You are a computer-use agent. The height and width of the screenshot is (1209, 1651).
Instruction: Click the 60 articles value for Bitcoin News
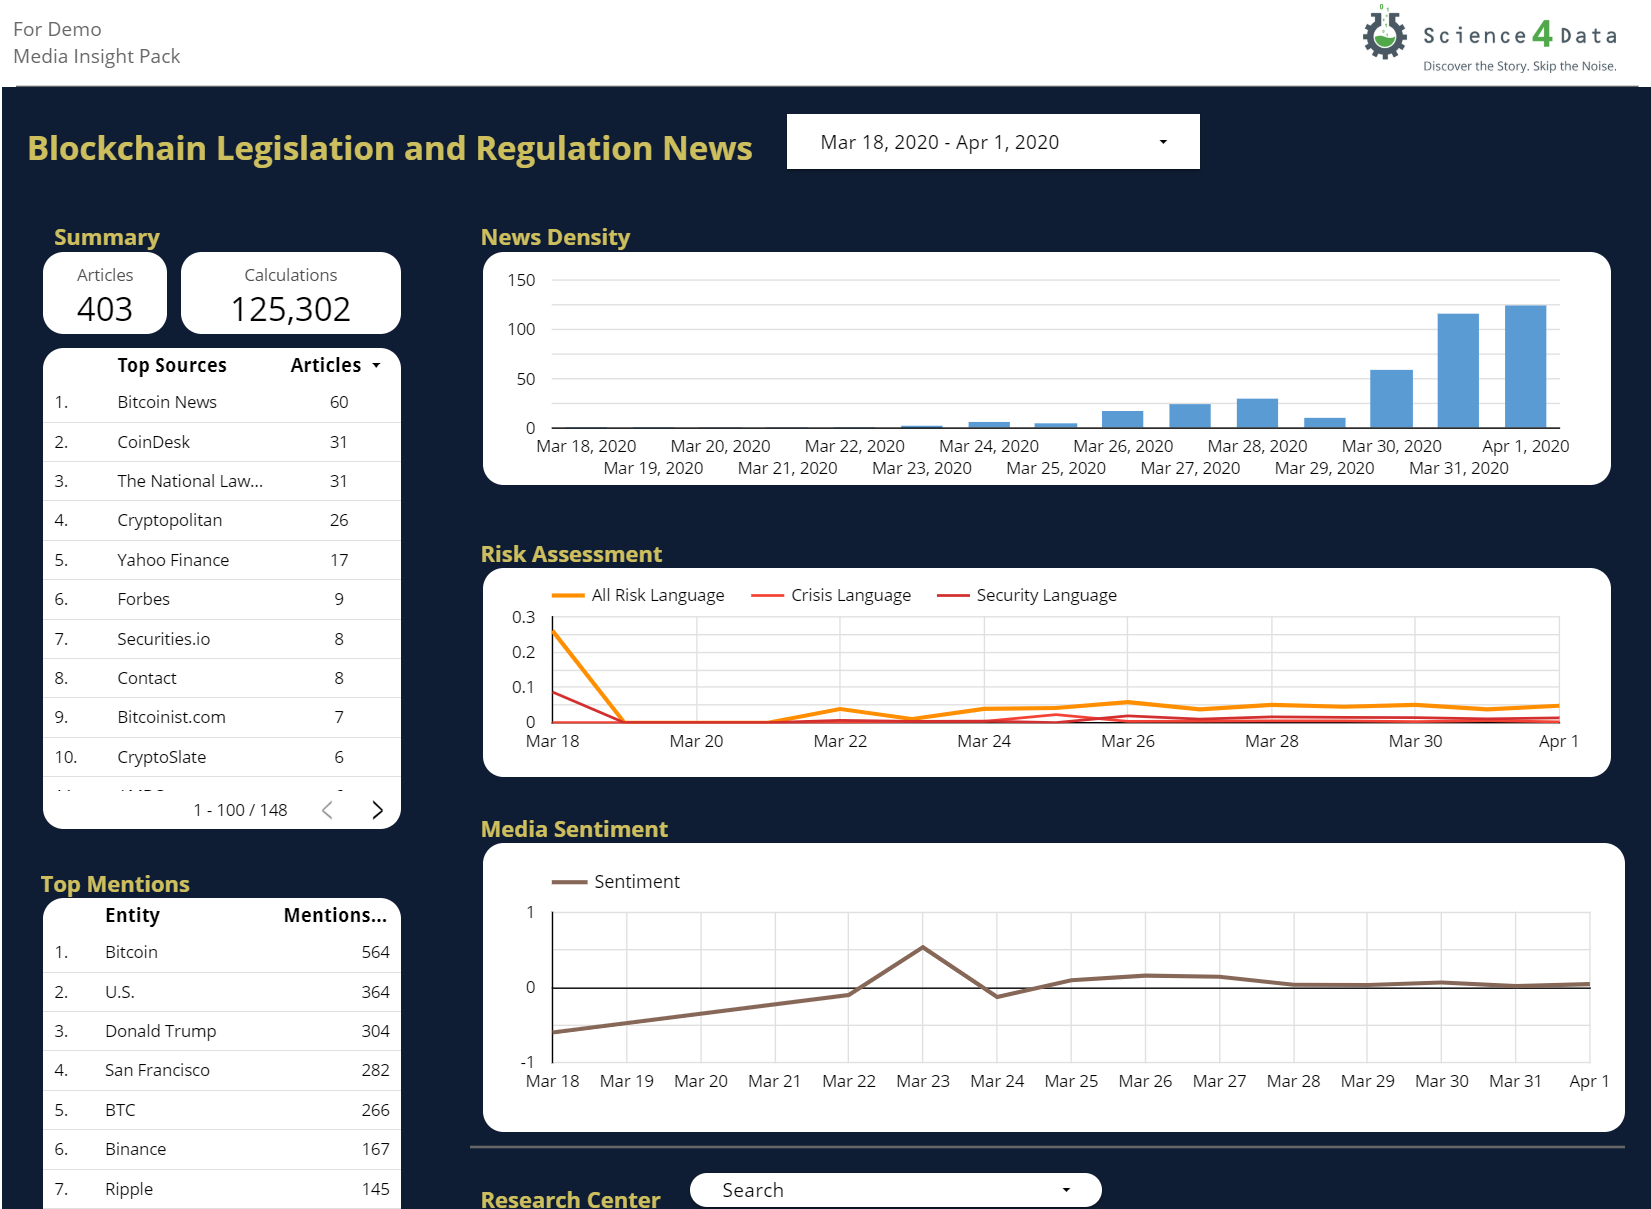(x=339, y=402)
